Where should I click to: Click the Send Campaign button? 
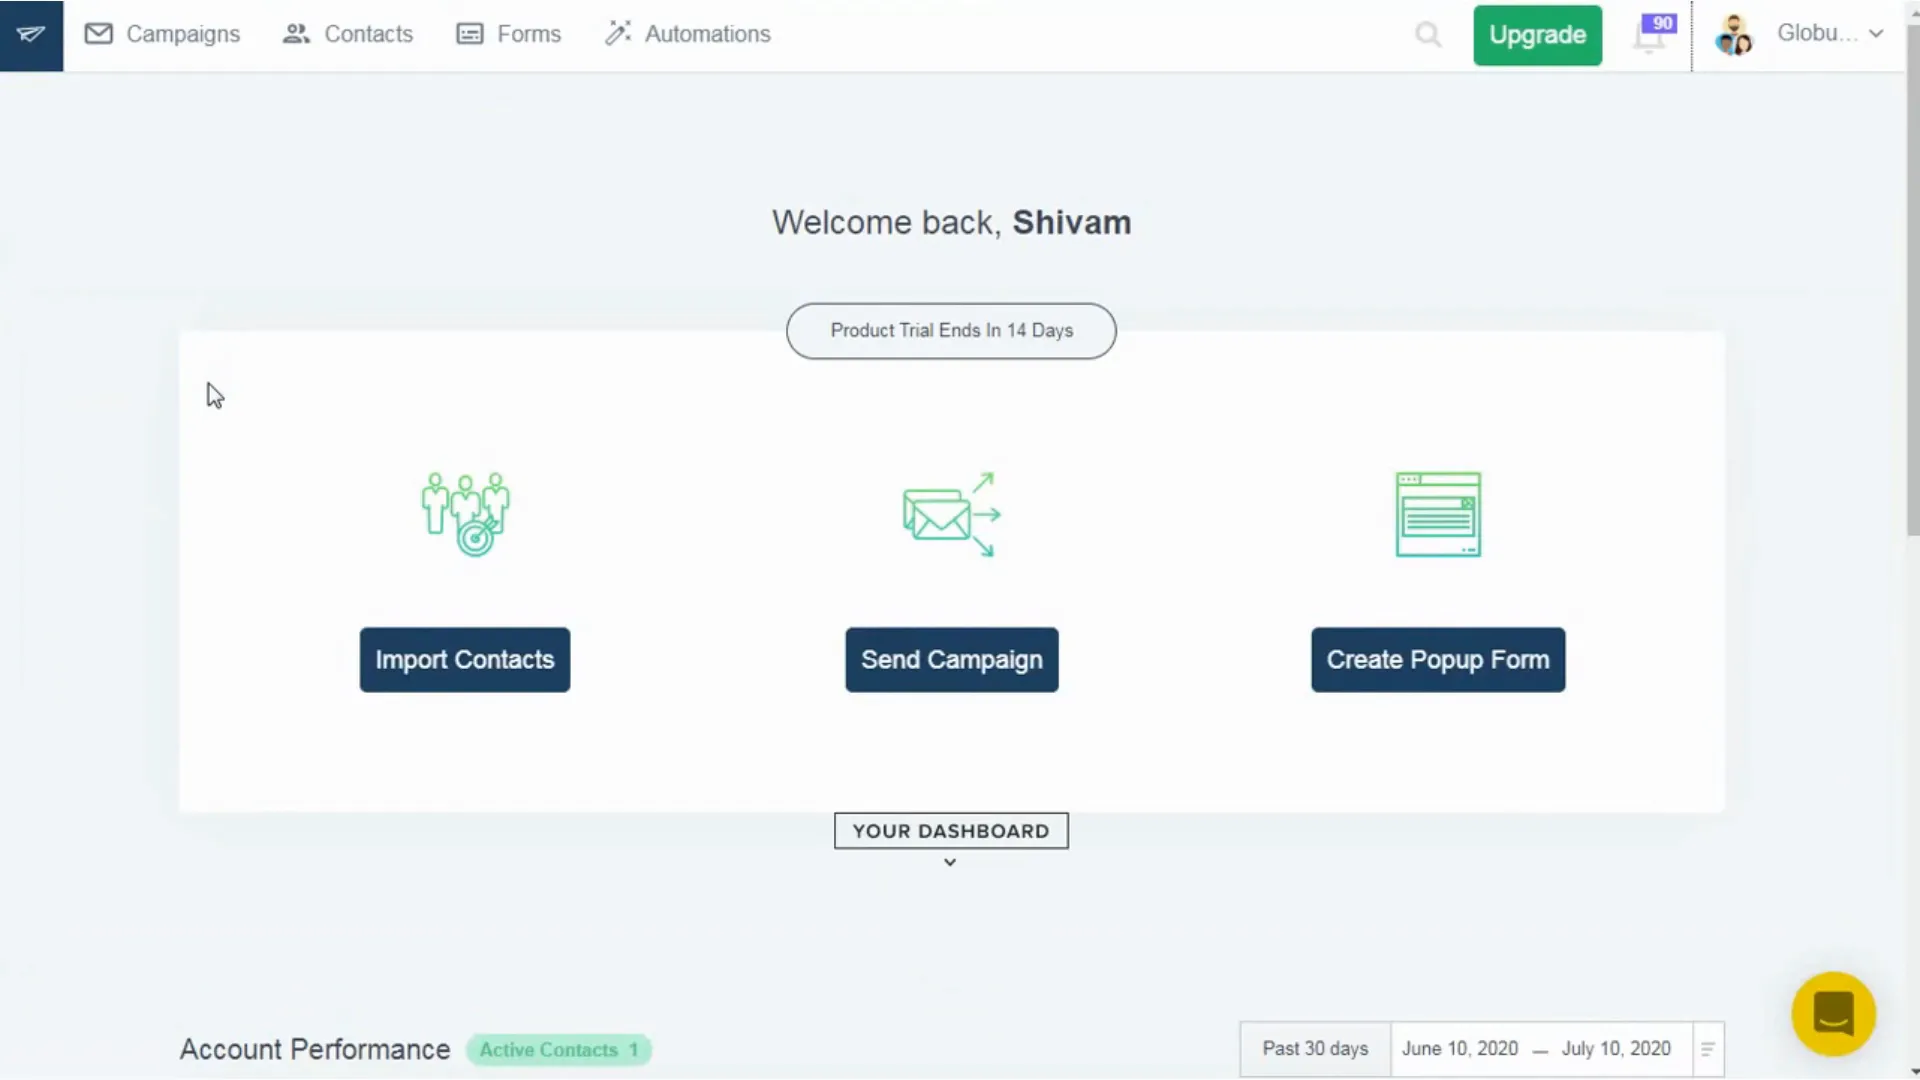[x=951, y=659]
